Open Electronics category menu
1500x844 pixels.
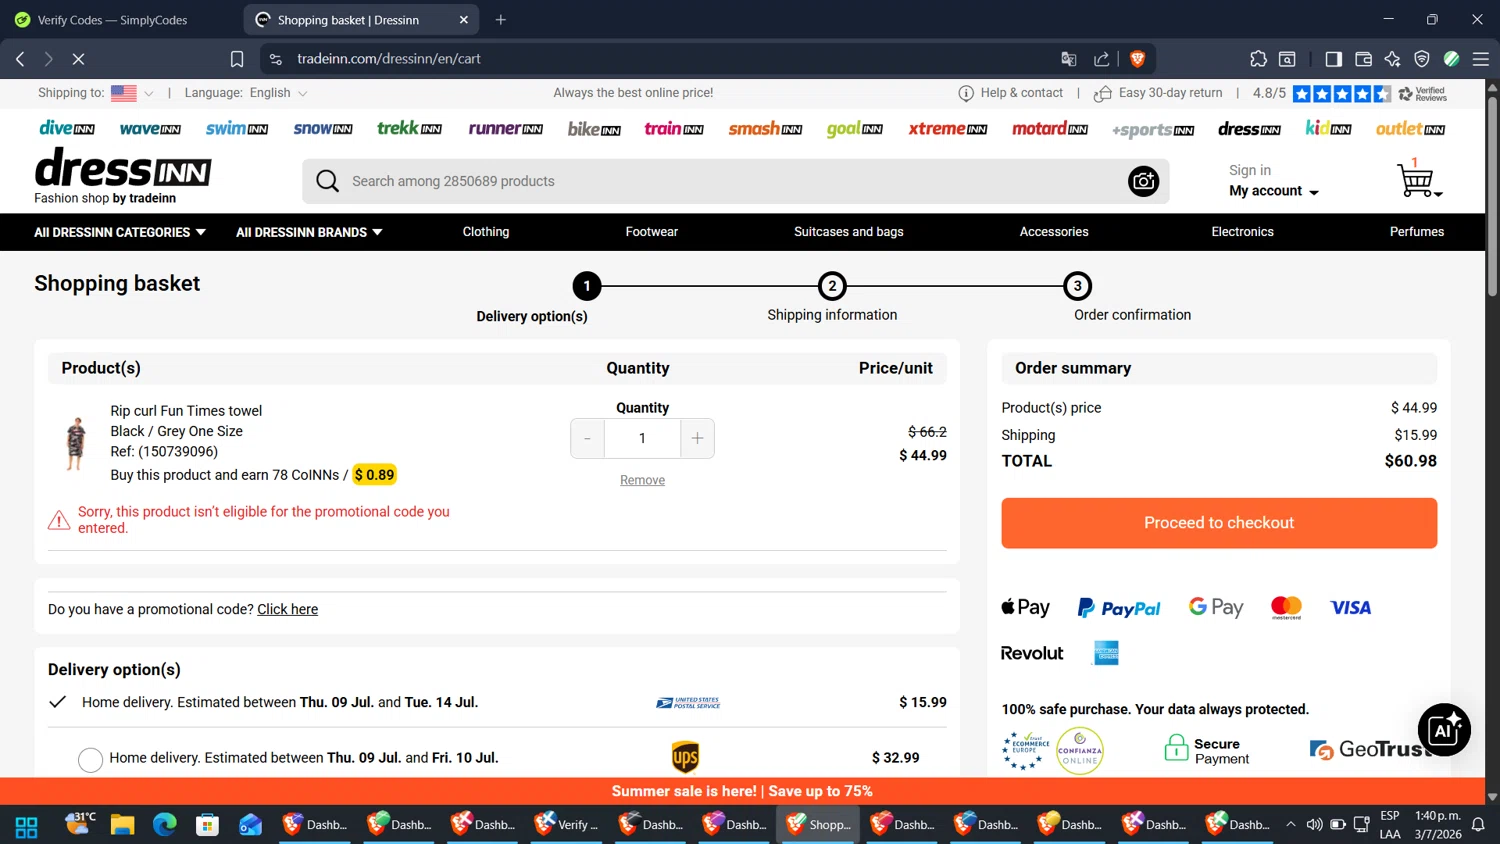coord(1242,232)
